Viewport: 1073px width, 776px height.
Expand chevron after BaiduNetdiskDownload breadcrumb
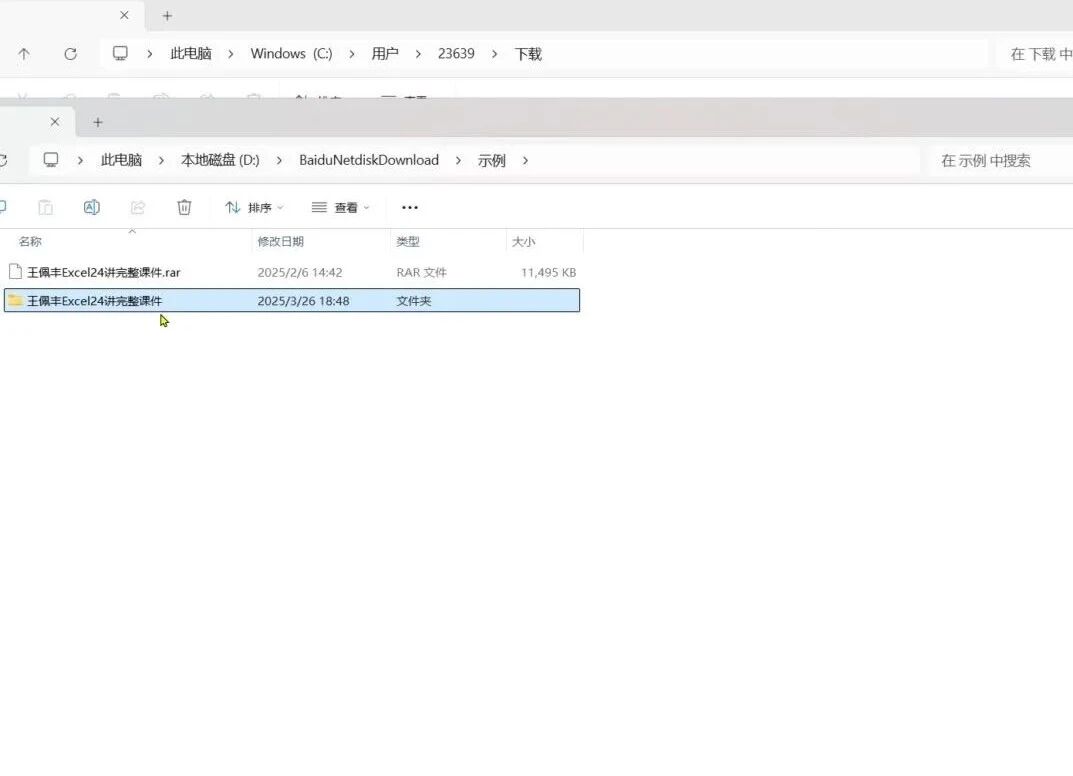(458, 160)
